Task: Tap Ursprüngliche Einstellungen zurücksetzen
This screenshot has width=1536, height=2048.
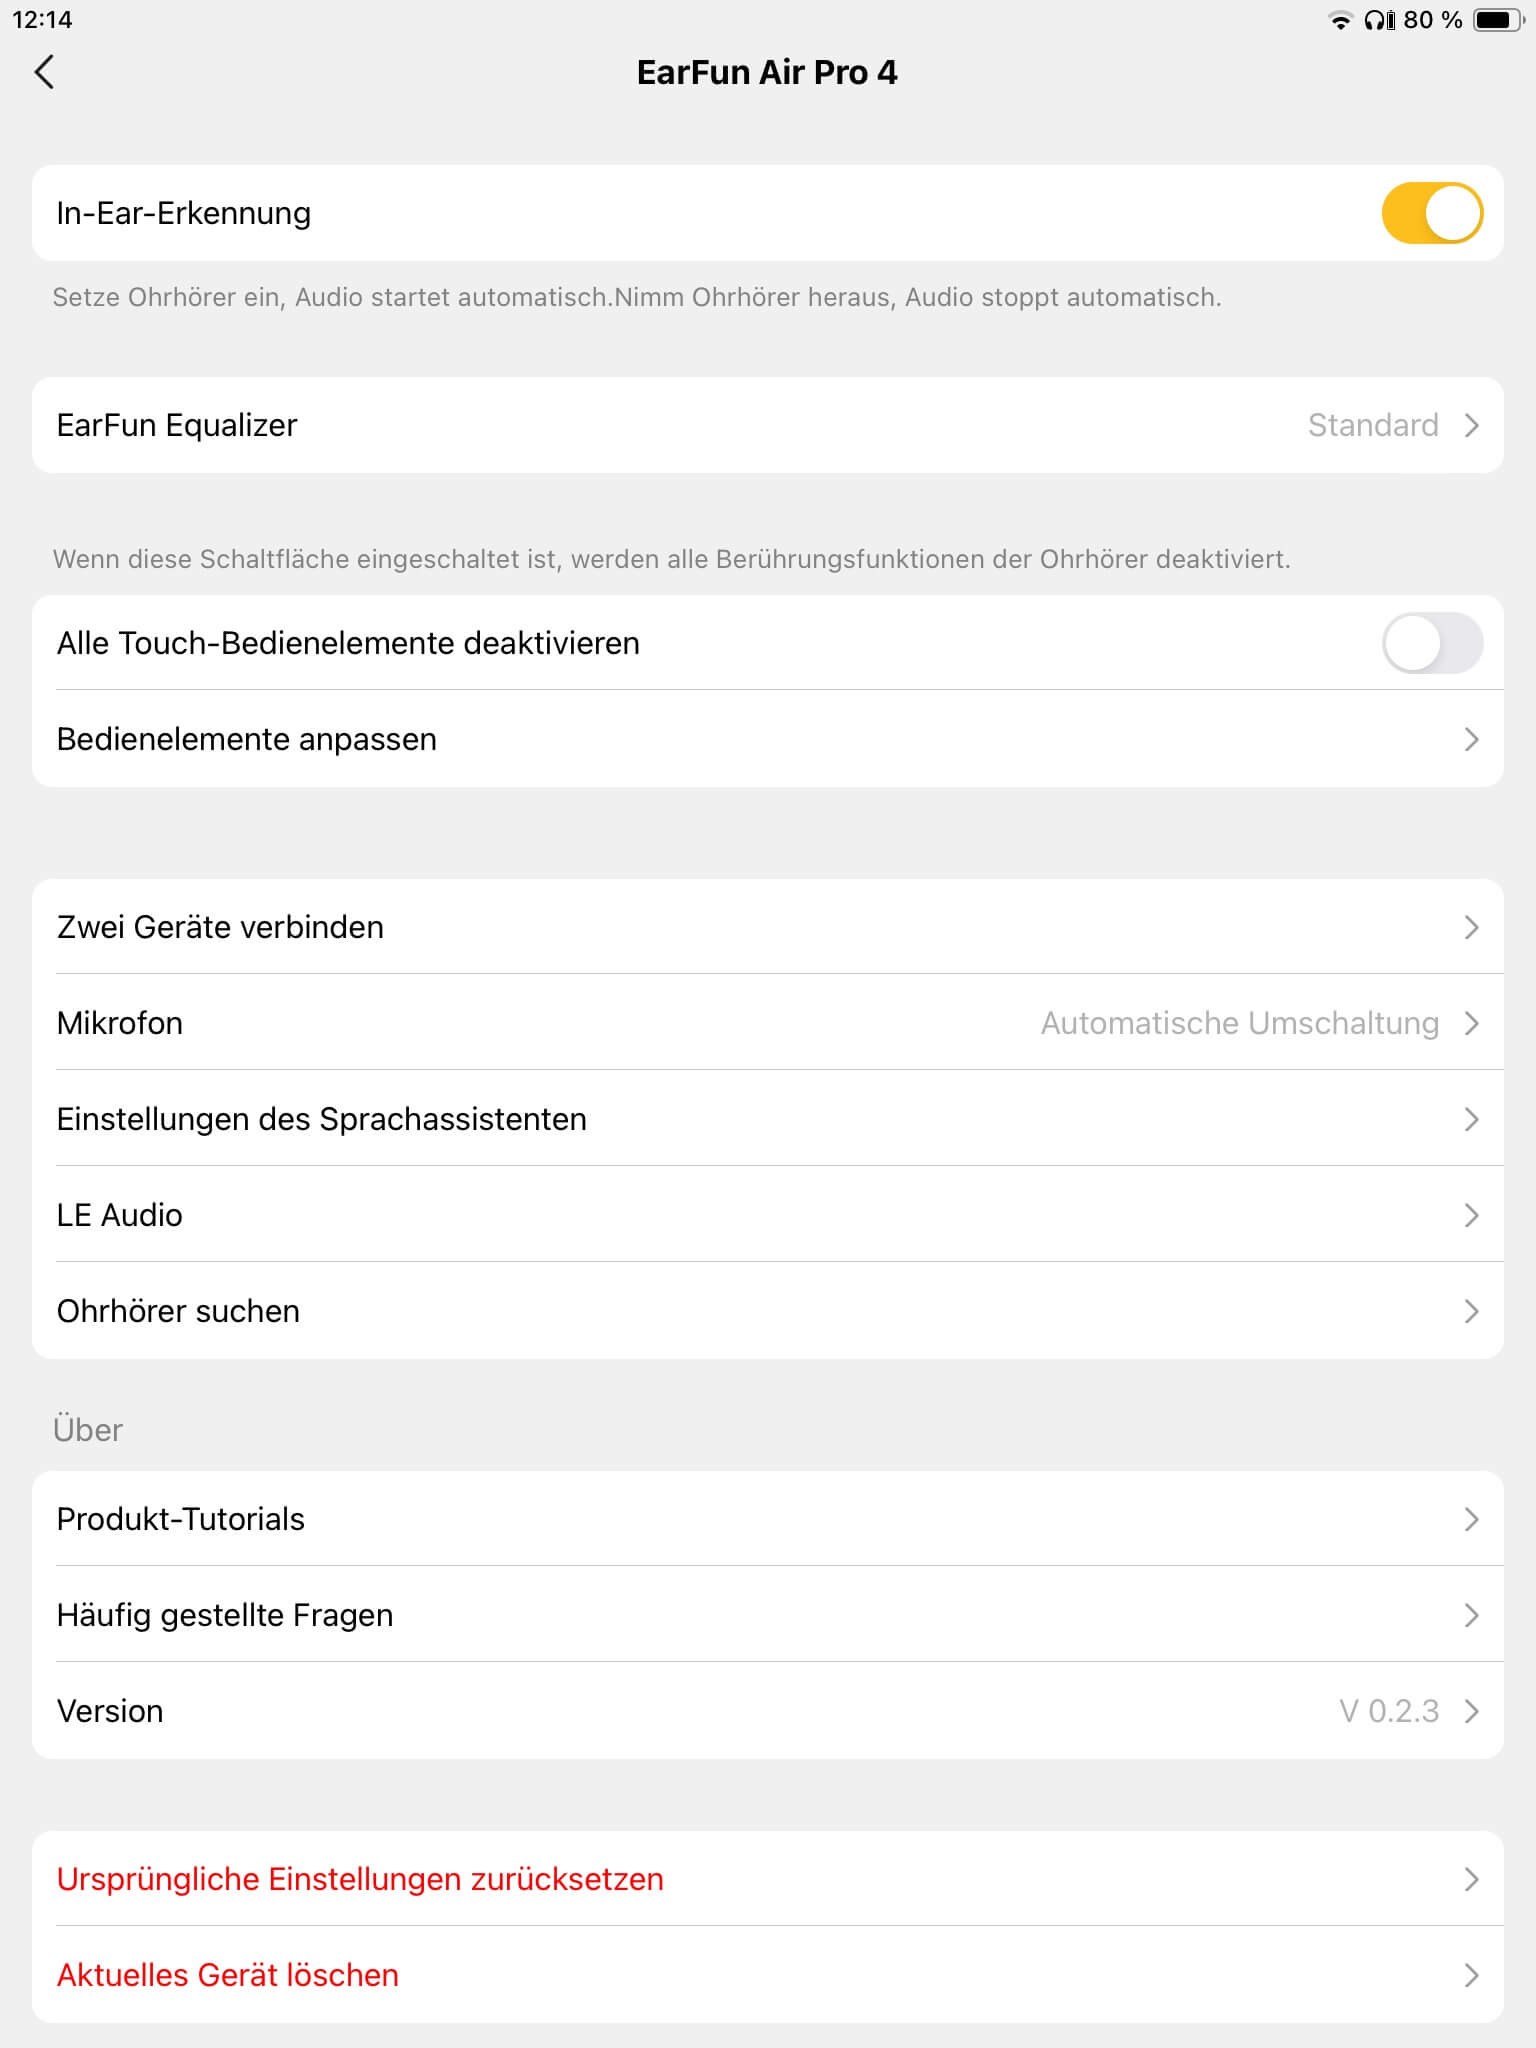Action: [x=360, y=1879]
